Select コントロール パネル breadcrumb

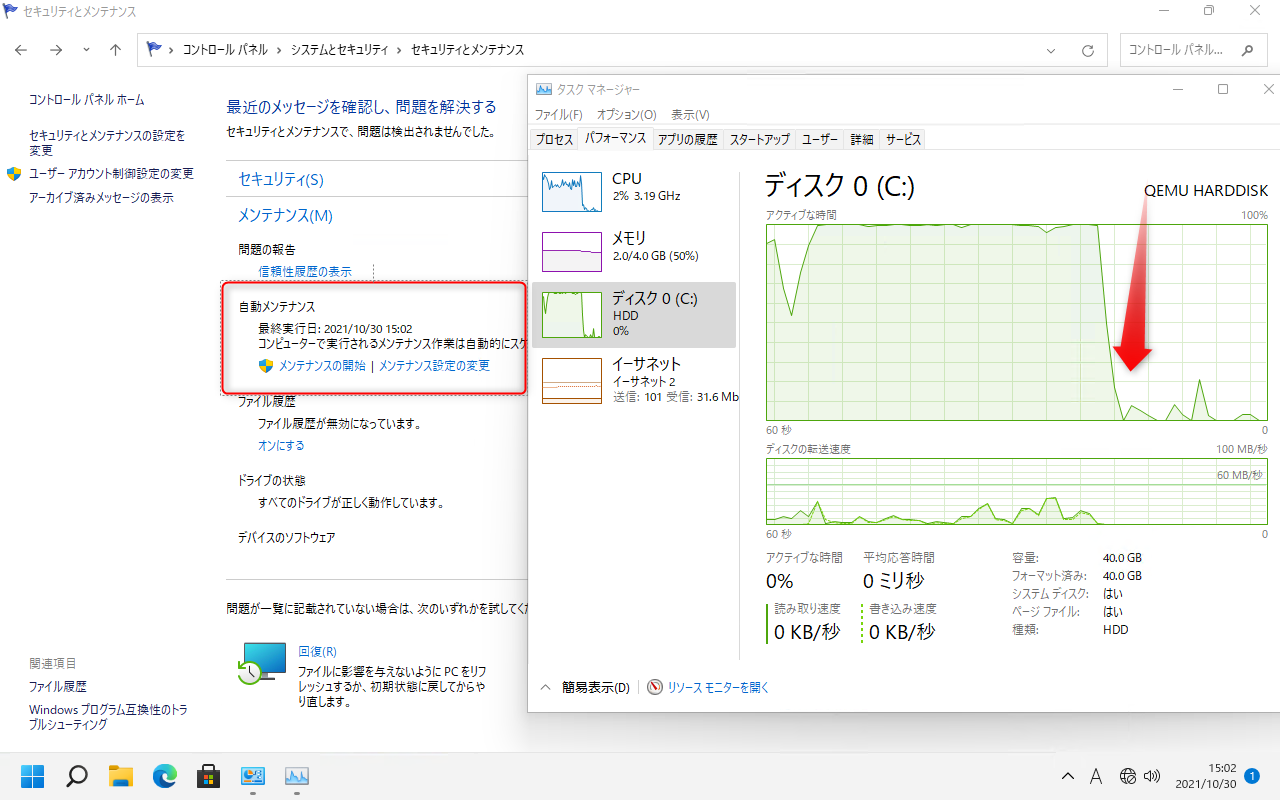(x=225, y=50)
